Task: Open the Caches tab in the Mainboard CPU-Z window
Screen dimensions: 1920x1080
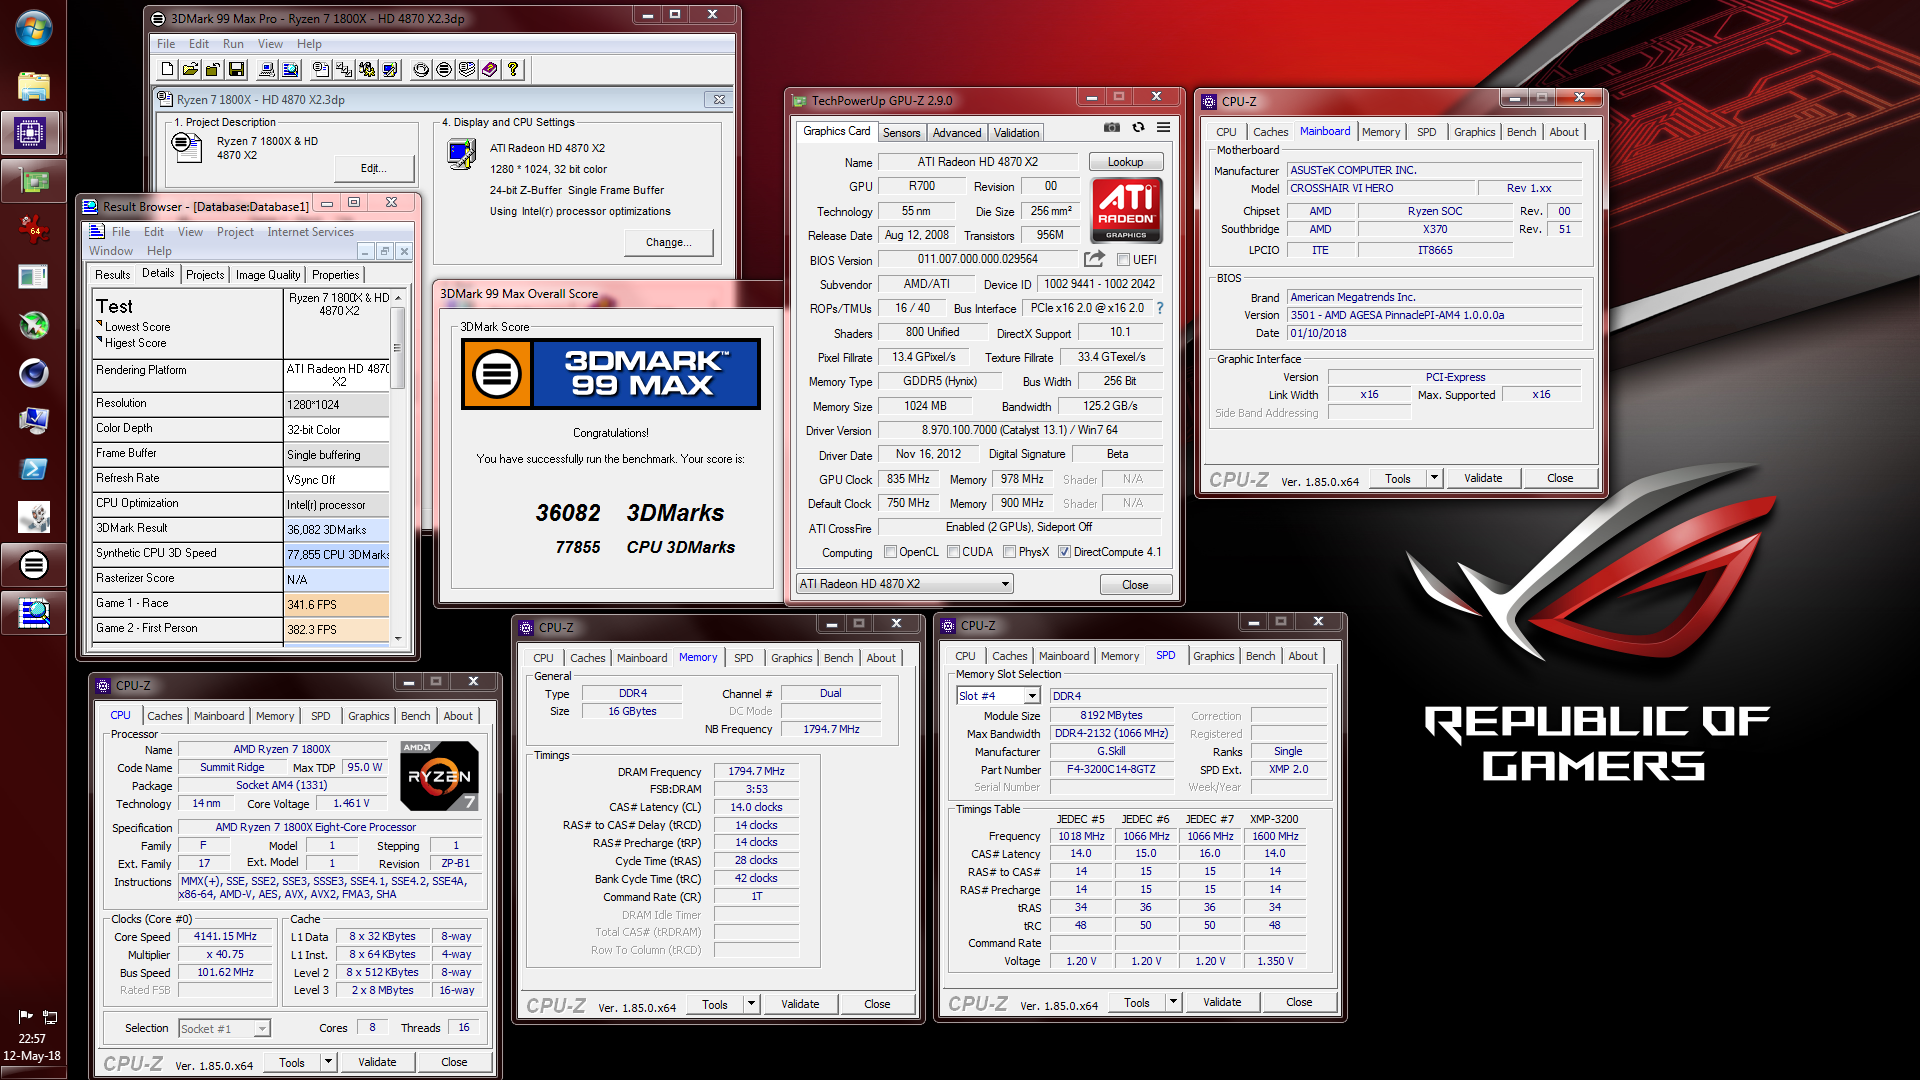Action: pos(1270,132)
